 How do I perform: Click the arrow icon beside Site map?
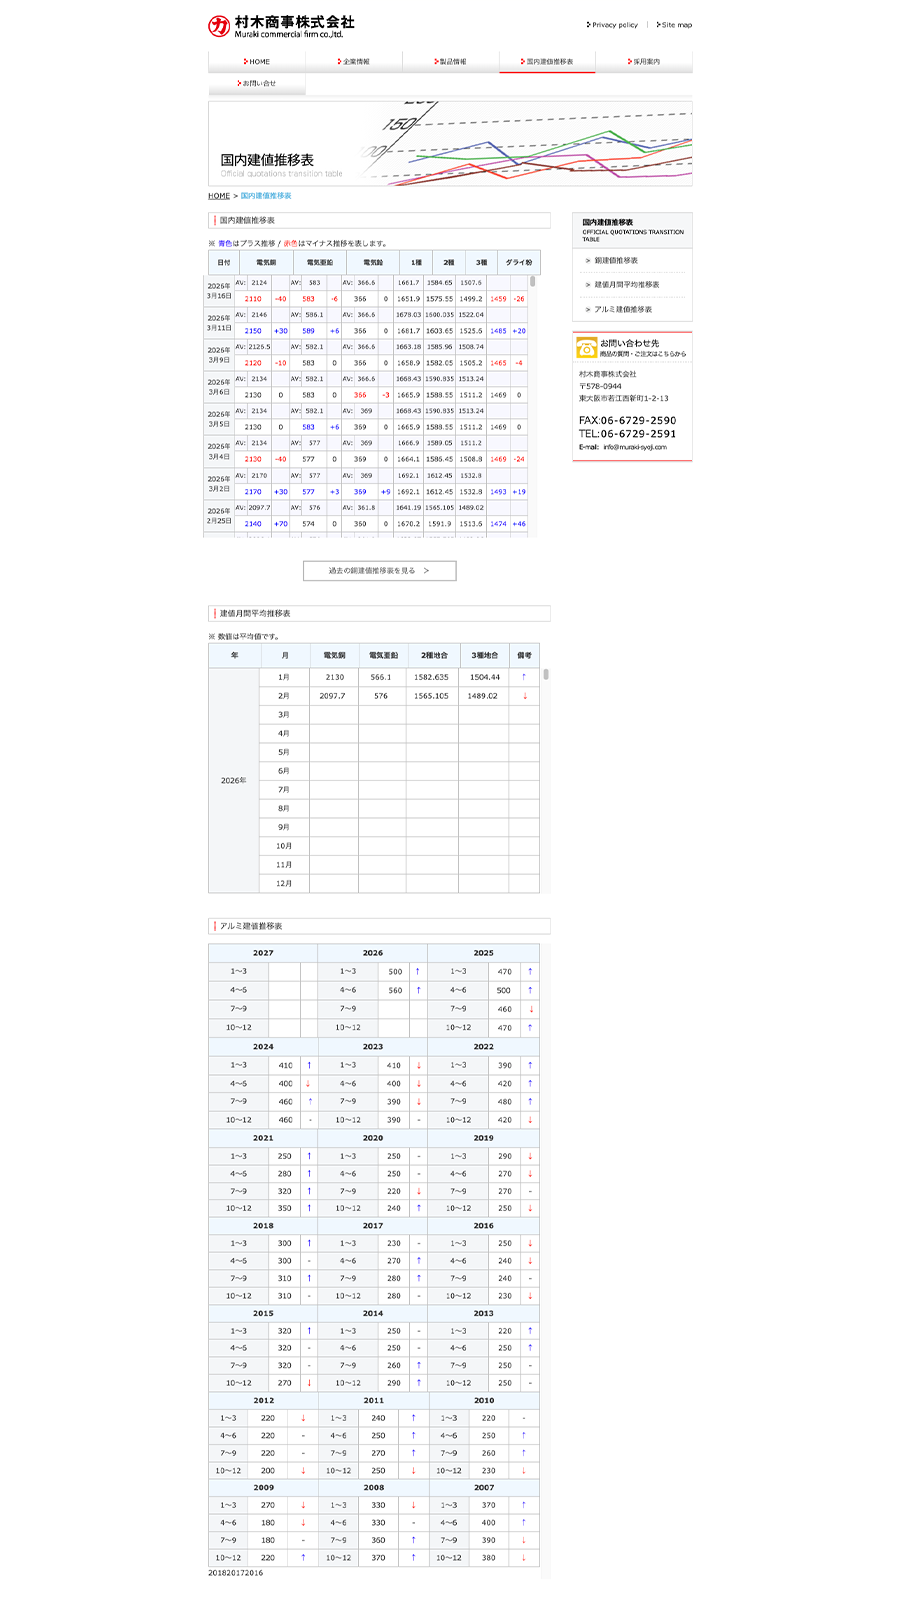click(658, 25)
